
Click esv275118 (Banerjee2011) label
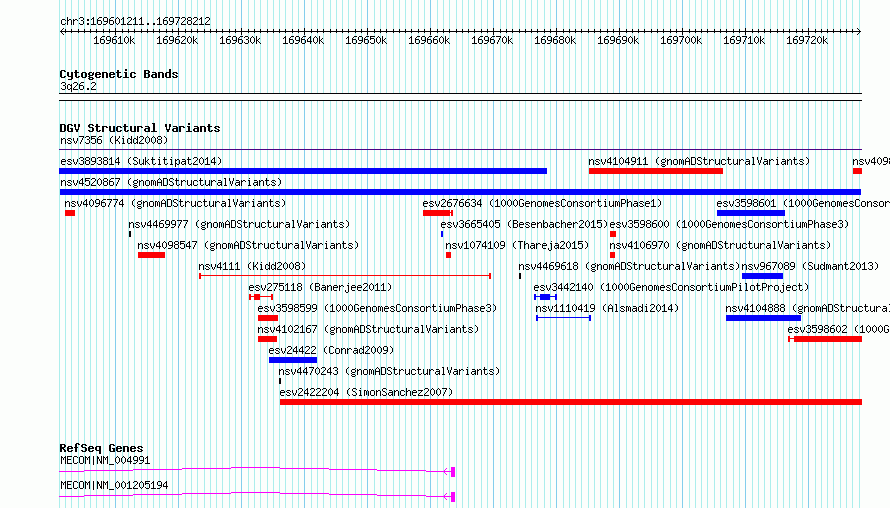point(320,287)
